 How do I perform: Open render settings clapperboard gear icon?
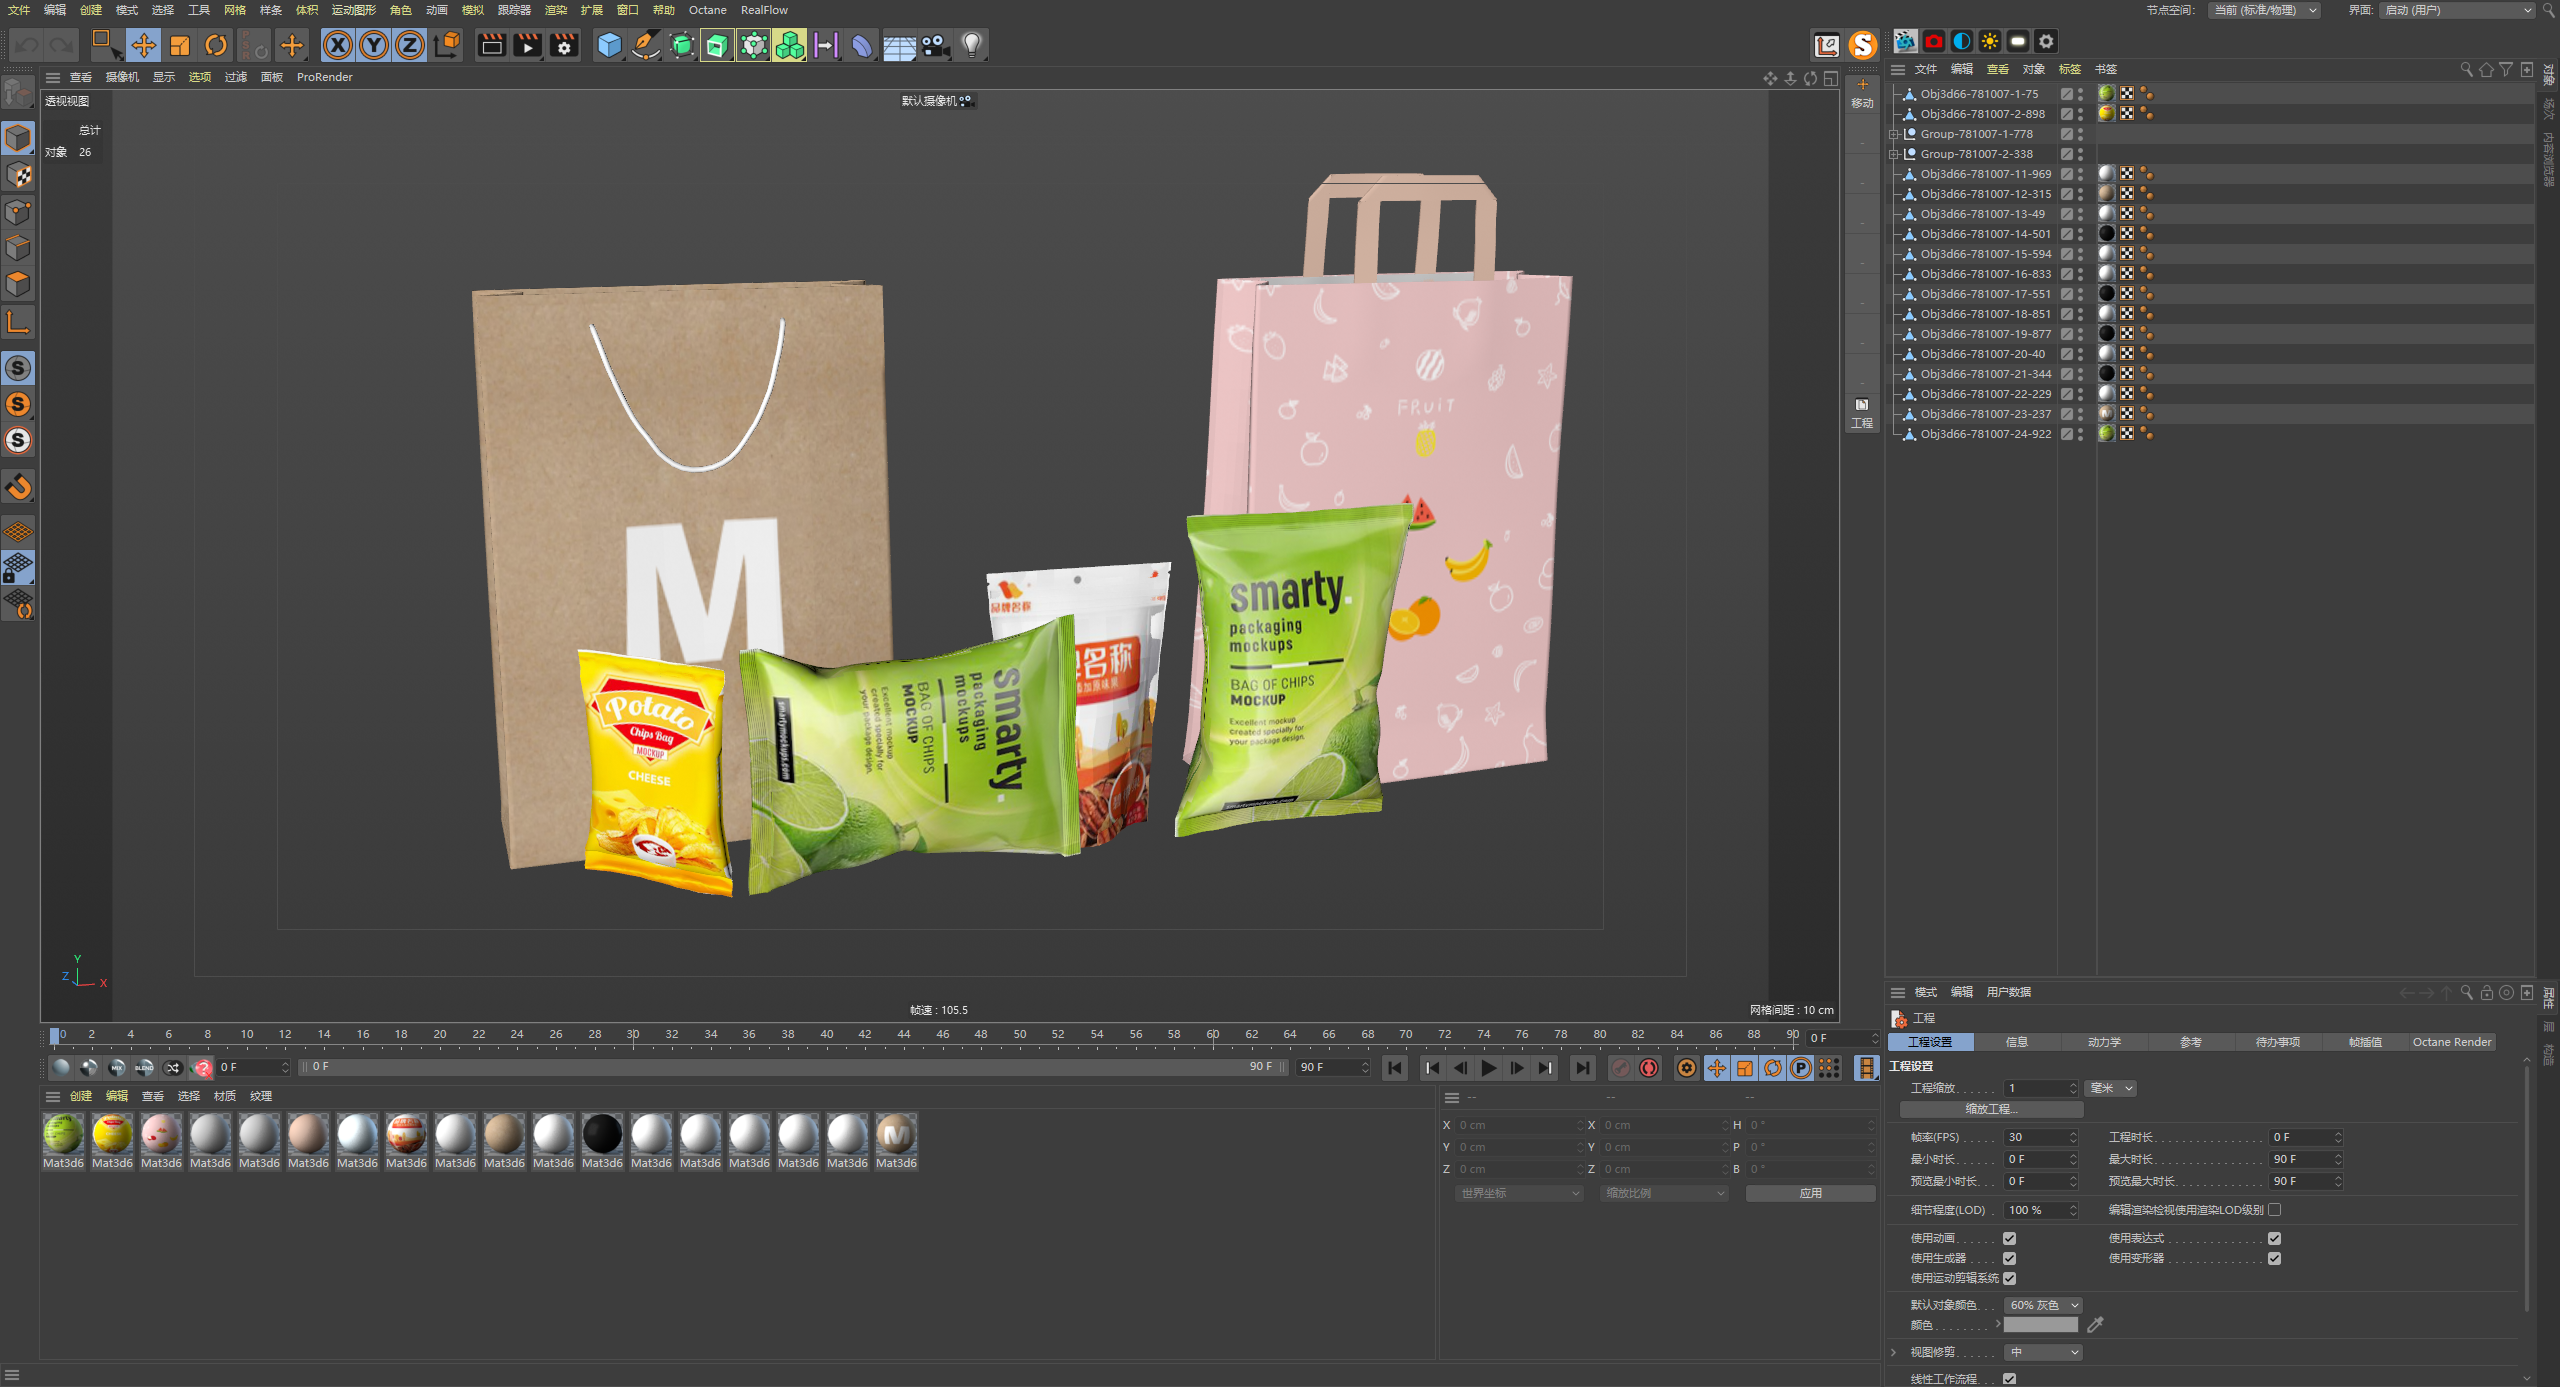(x=564, y=45)
